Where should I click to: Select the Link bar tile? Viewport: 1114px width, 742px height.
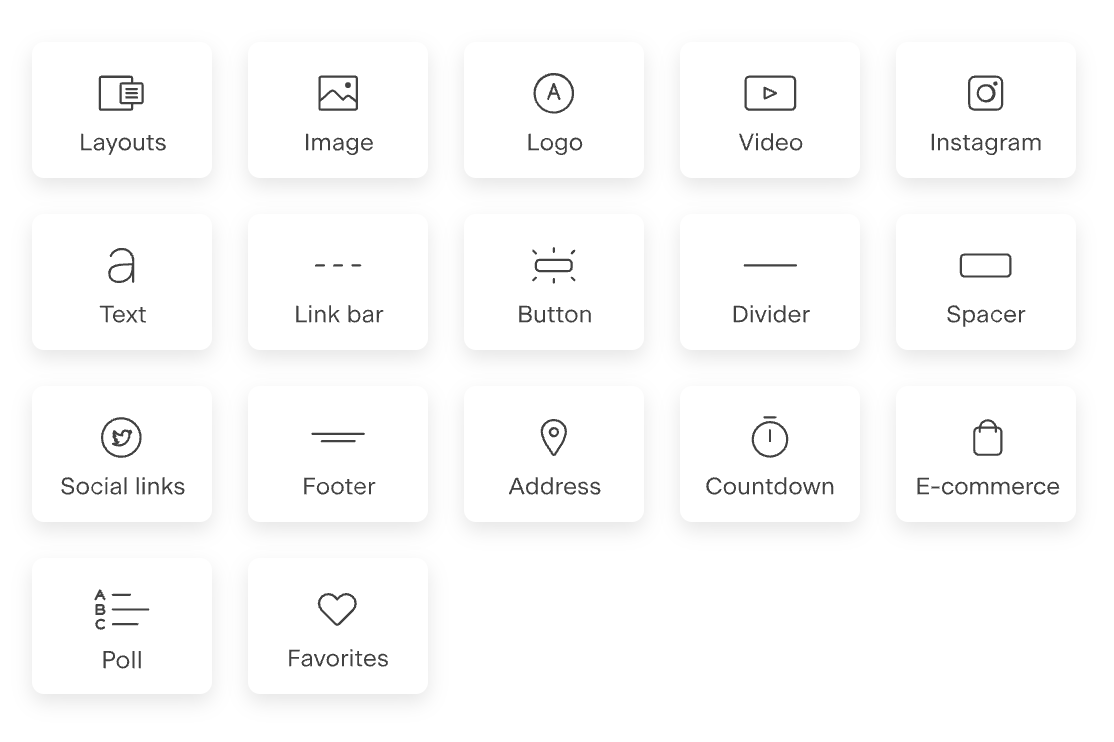pos(337,282)
